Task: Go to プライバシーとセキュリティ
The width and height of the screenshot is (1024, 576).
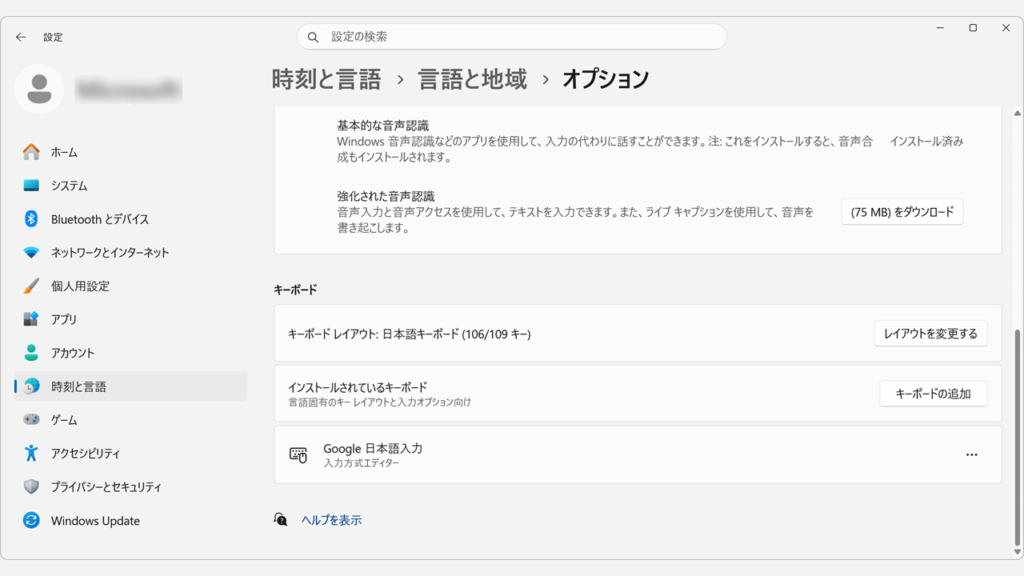Action: (x=131, y=487)
